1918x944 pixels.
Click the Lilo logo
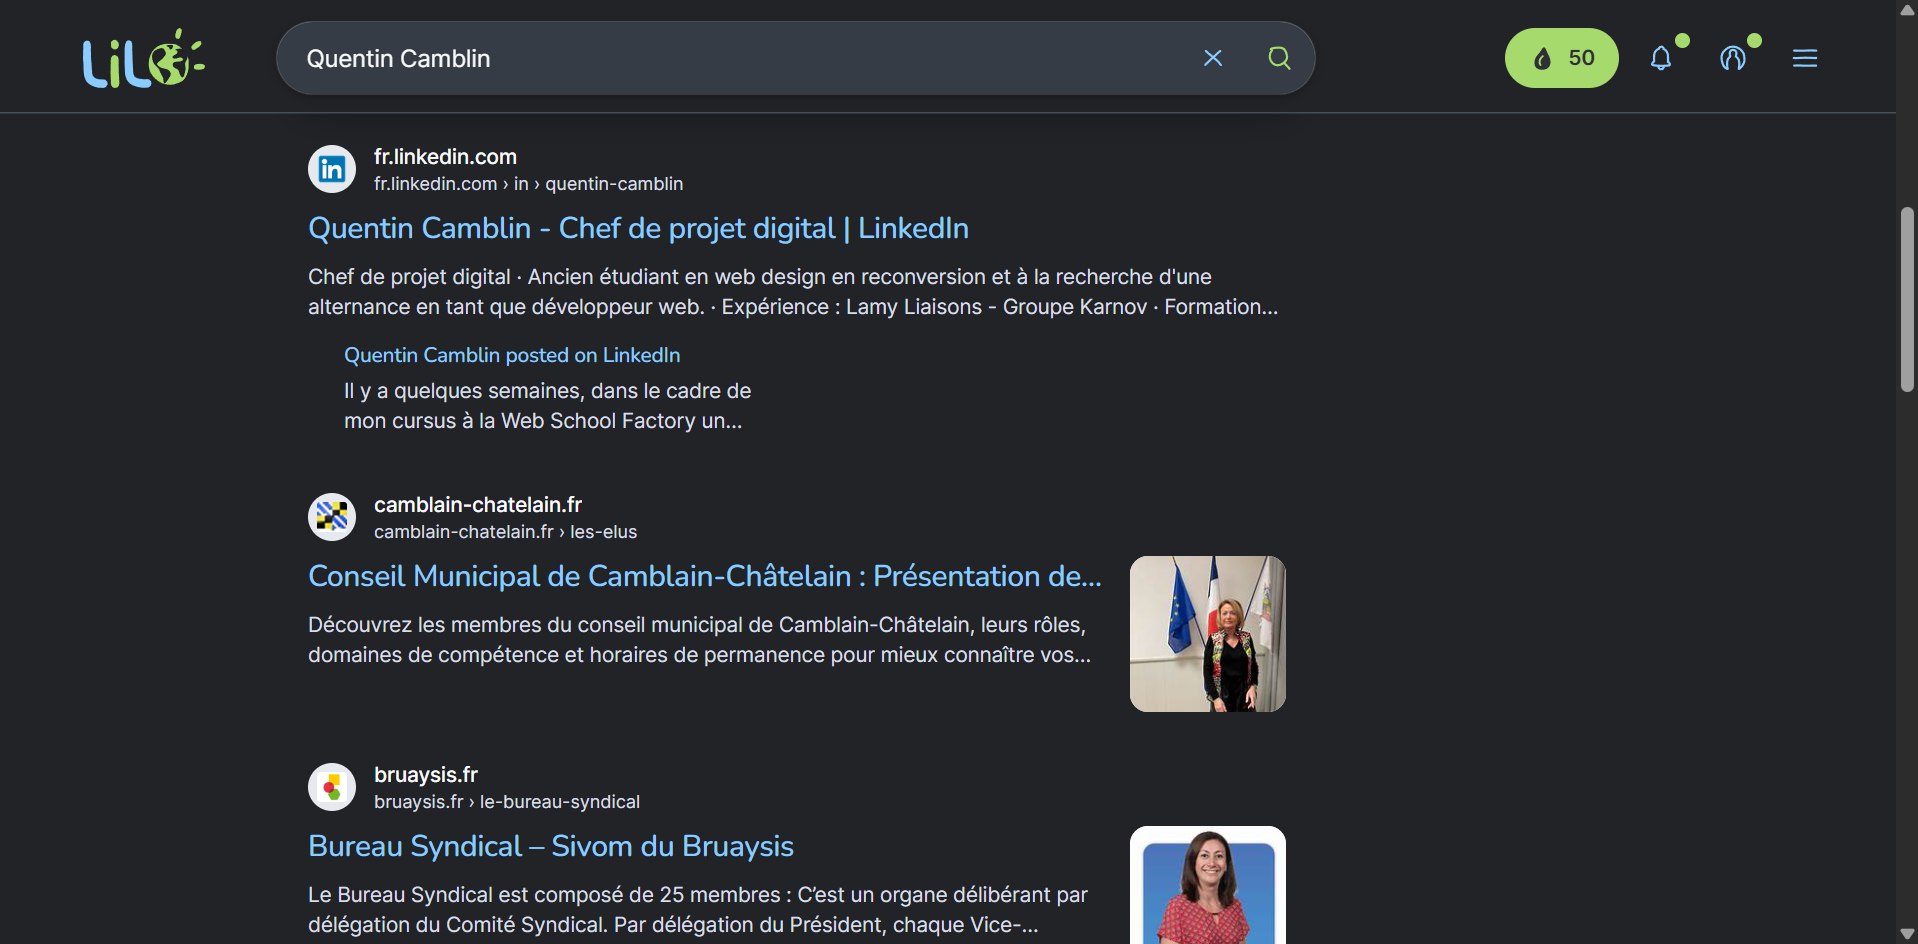click(143, 58)
